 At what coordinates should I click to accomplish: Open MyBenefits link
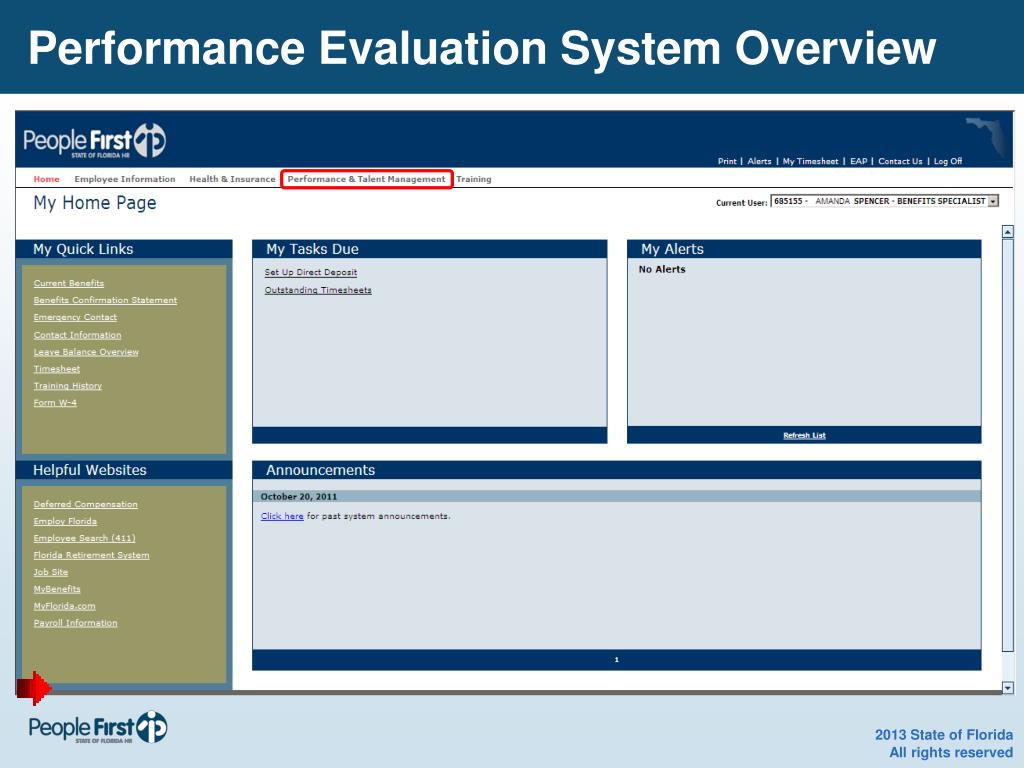(x=57, y=589)
